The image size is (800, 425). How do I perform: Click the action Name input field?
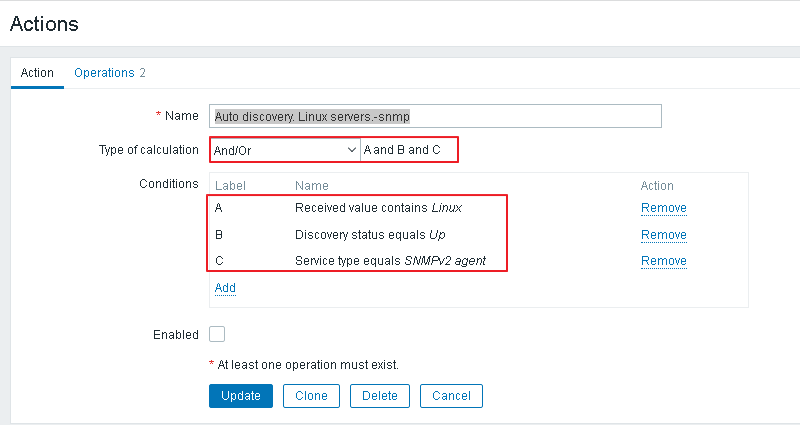click(x=436, y=116)
